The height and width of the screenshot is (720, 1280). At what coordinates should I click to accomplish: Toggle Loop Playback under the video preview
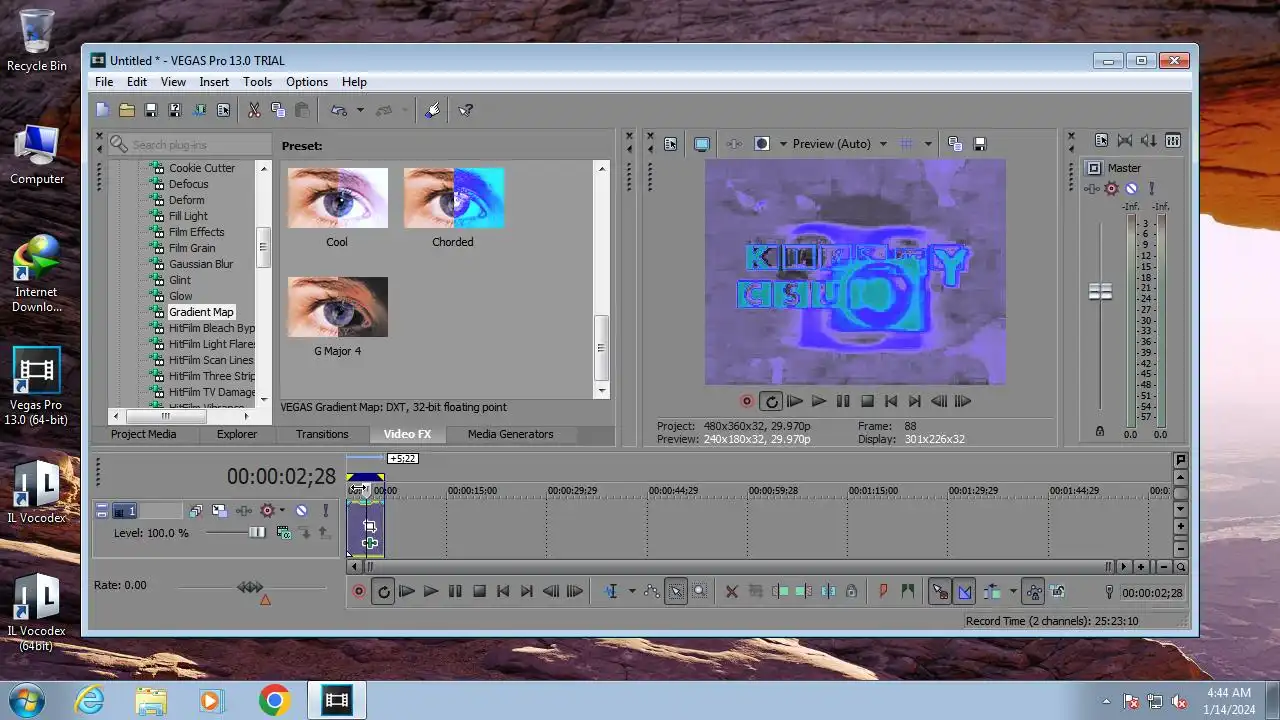point(771,401)
